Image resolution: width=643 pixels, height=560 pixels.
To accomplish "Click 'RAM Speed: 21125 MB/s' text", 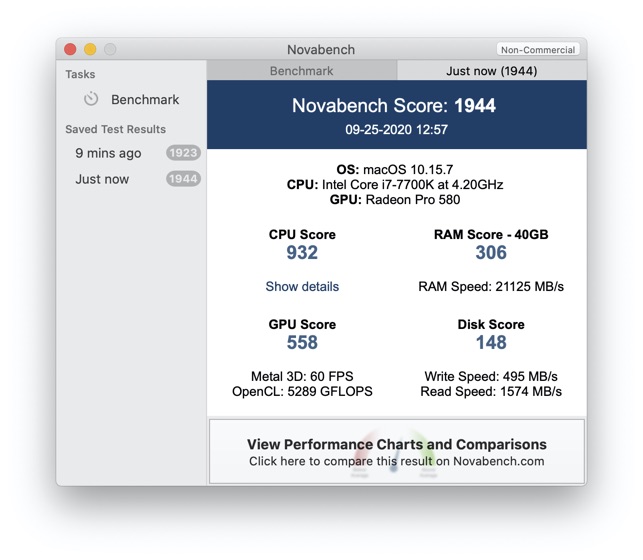I will click(x=491, y=286).
